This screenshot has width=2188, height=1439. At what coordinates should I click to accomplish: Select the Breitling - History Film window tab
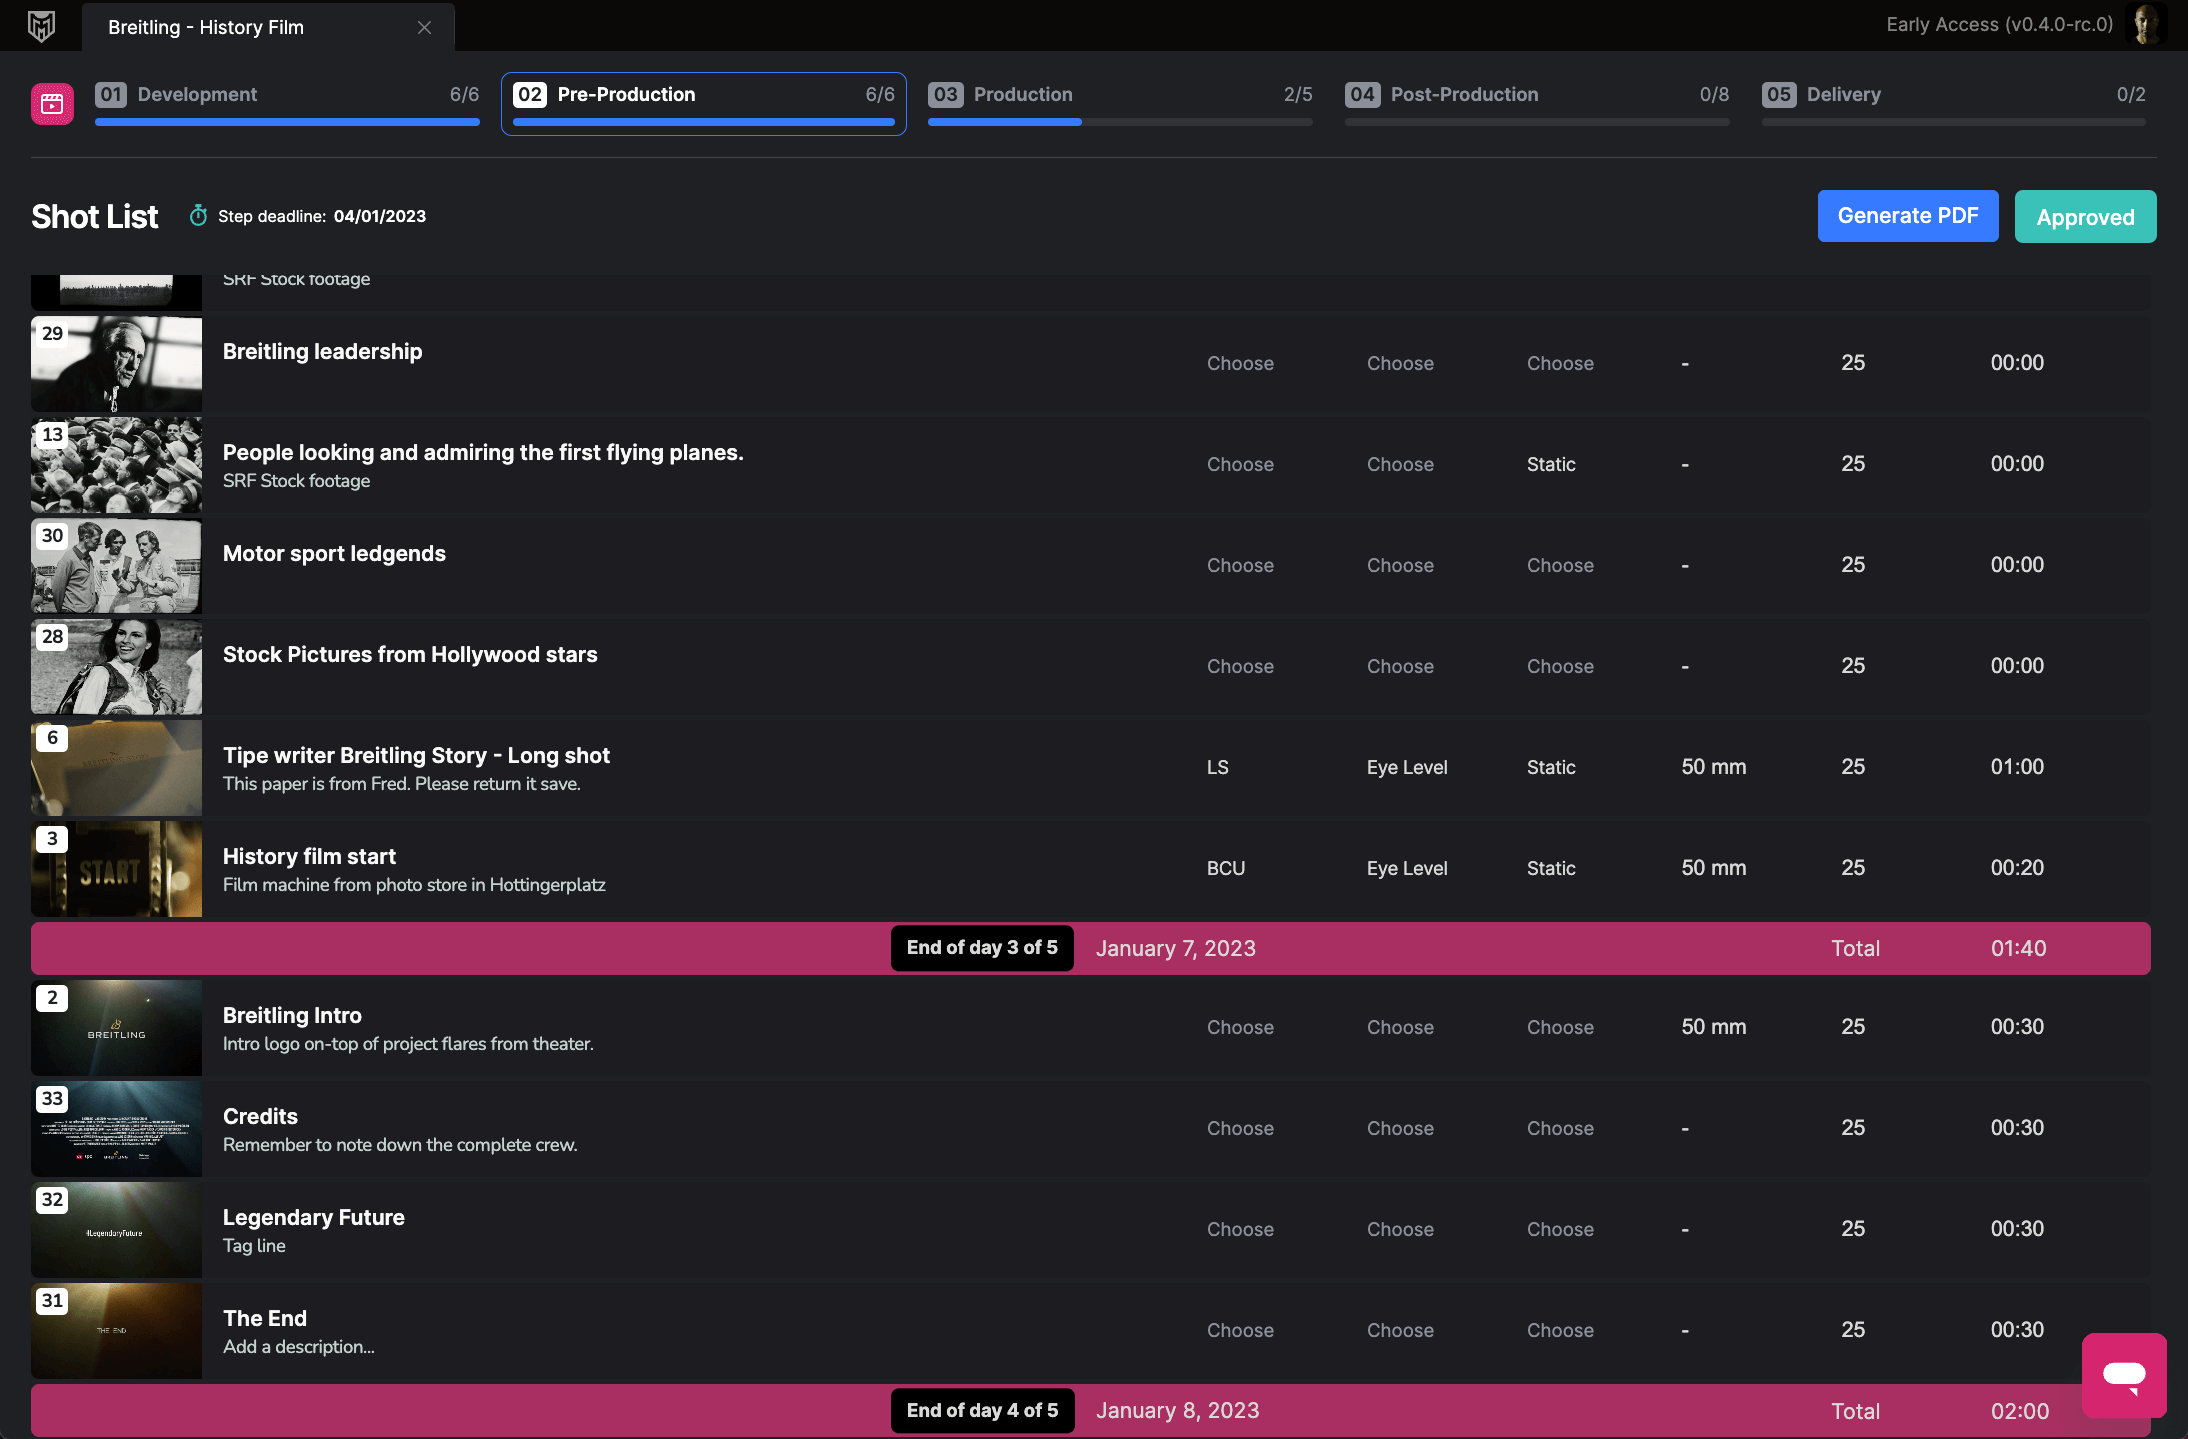point(268,27)
